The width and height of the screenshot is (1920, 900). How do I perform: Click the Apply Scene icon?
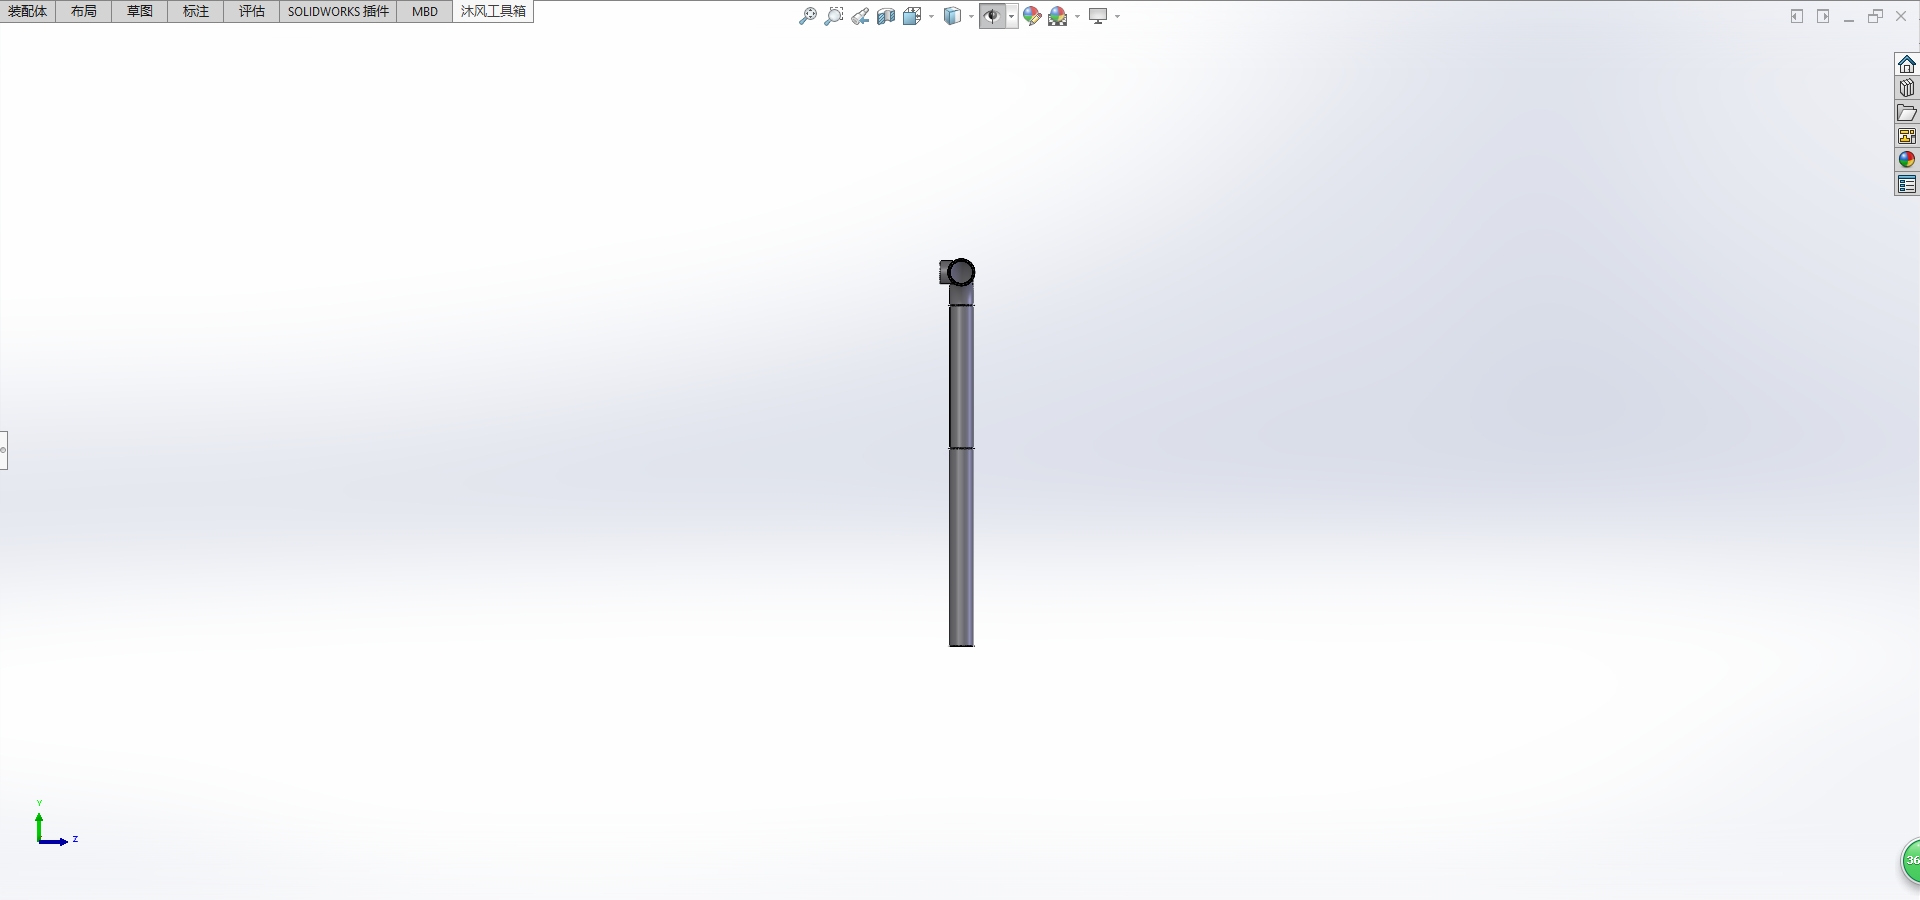click(1058, 16)
